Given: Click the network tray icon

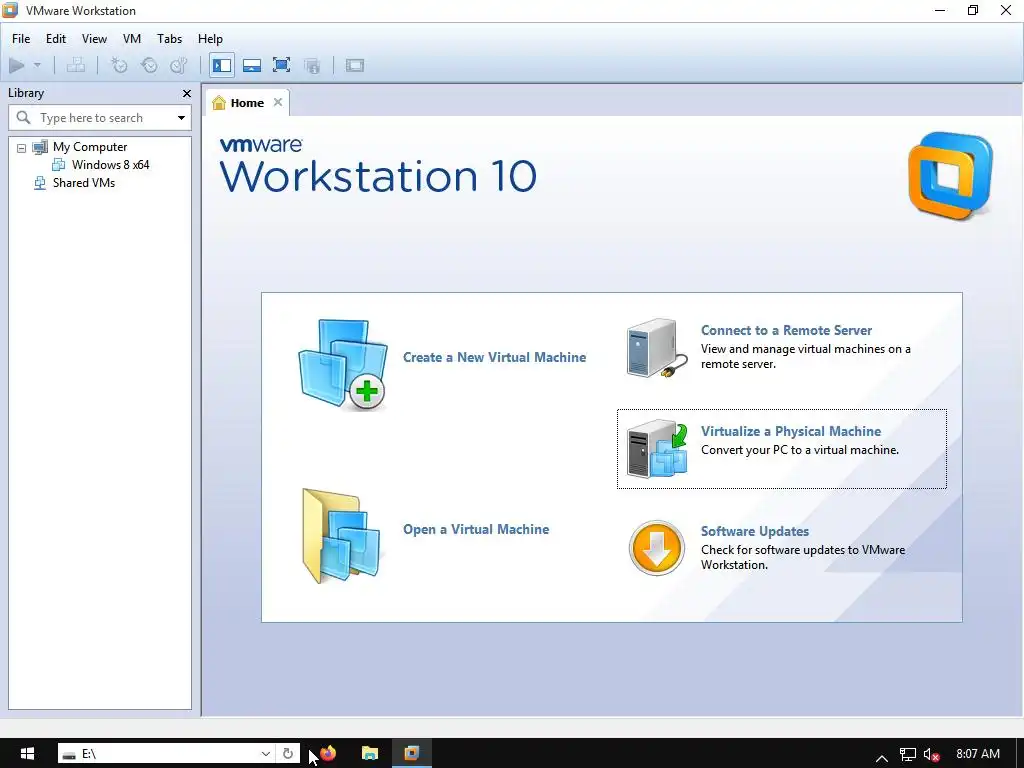Looking at the screenshot, I should pos(908,754).
